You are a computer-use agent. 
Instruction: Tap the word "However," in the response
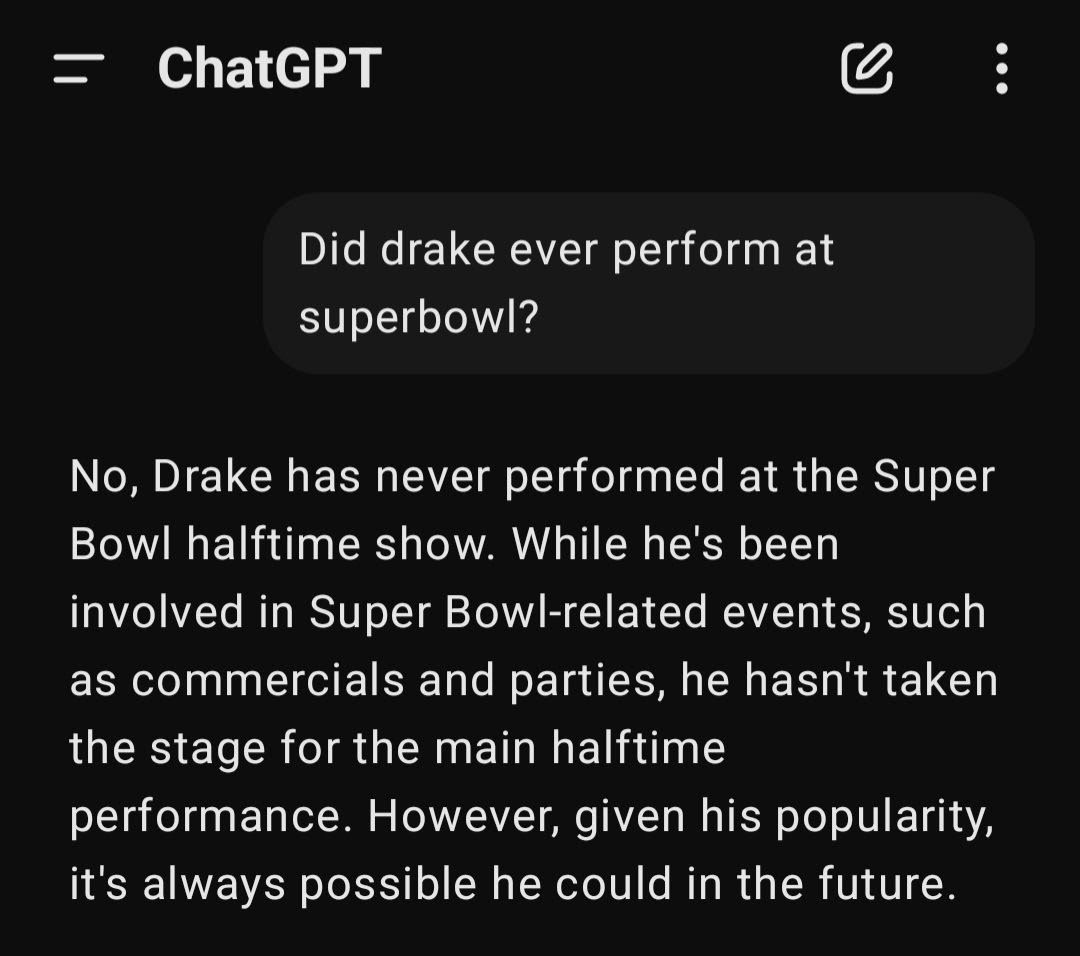click(464, 815)
